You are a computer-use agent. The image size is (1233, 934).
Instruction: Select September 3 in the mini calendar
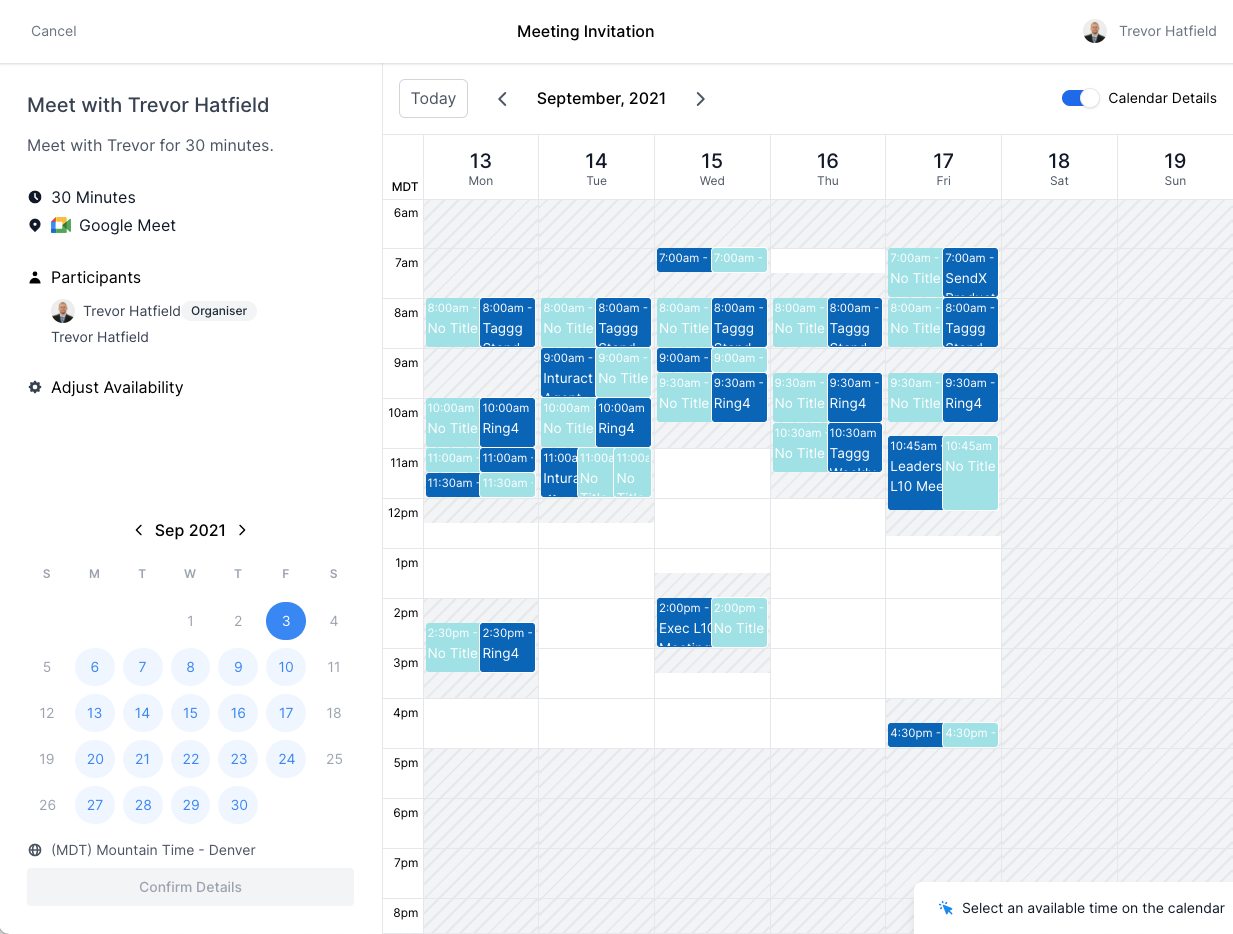pos(286,621)
